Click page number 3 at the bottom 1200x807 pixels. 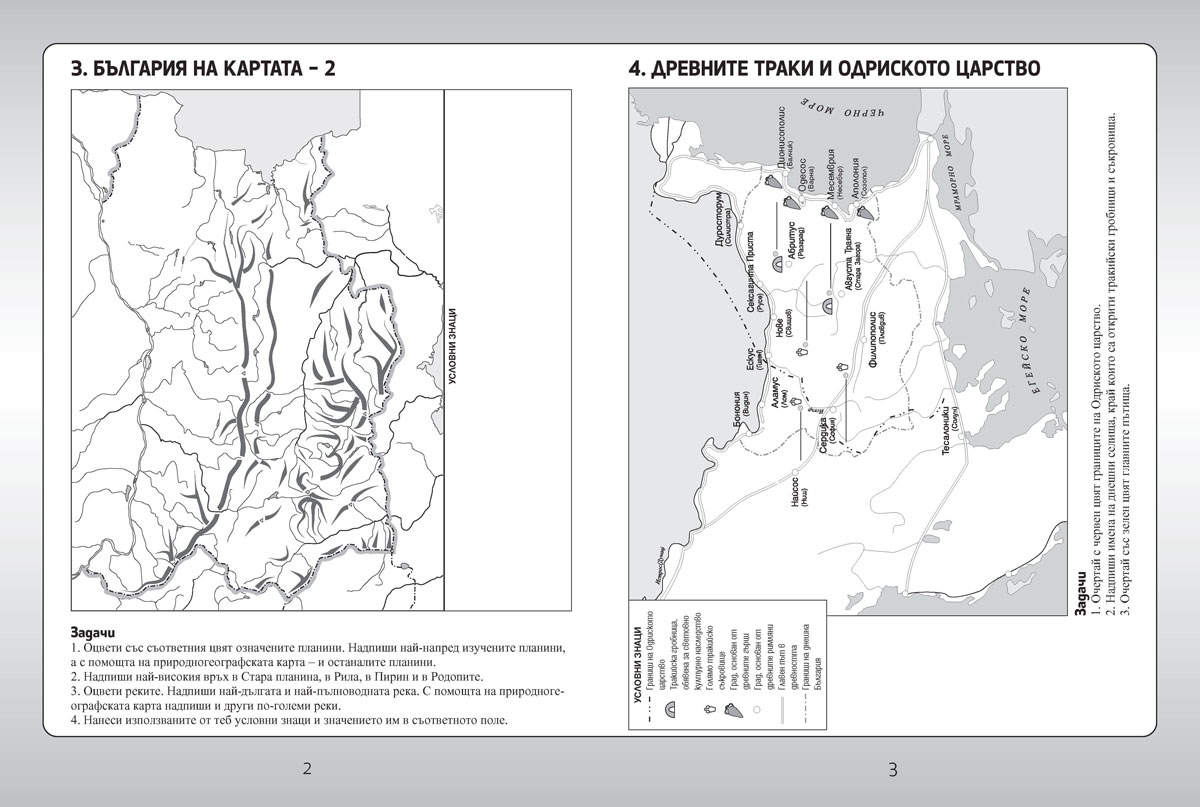tap(892, 769)
